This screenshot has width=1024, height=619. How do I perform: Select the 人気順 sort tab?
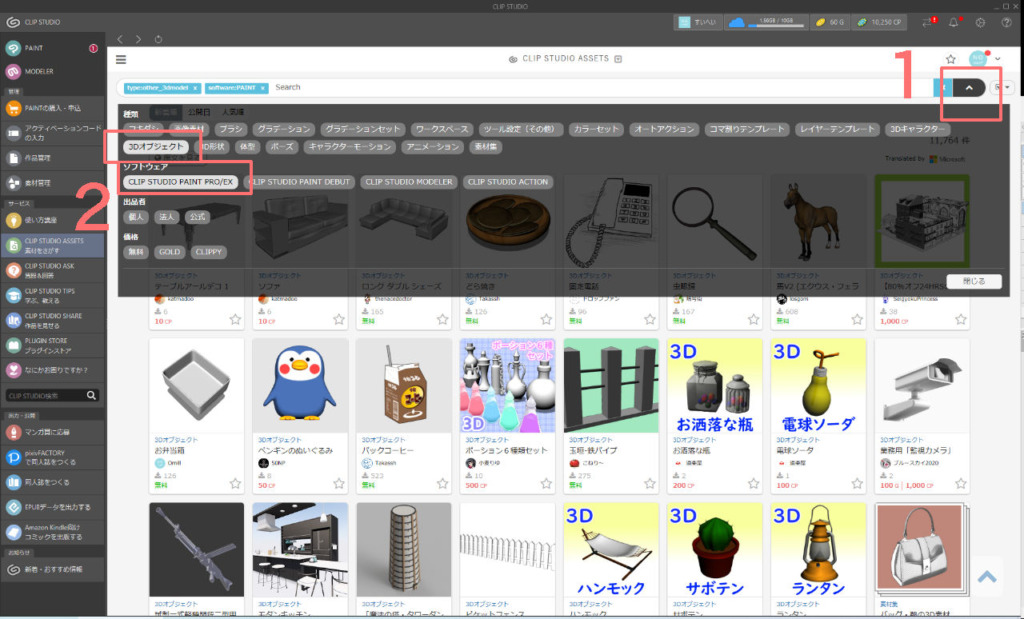[233, 112]
